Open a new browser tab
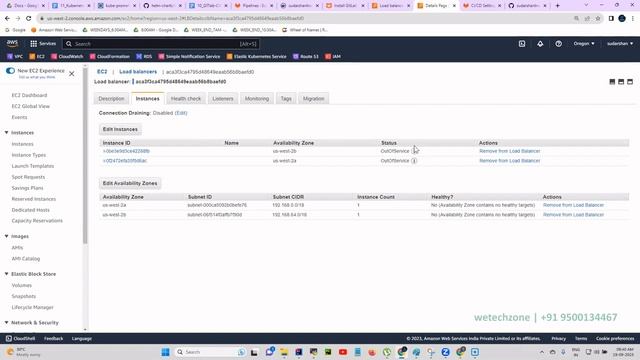Viewport: 640px width, 360px height. tap(558, 6)
